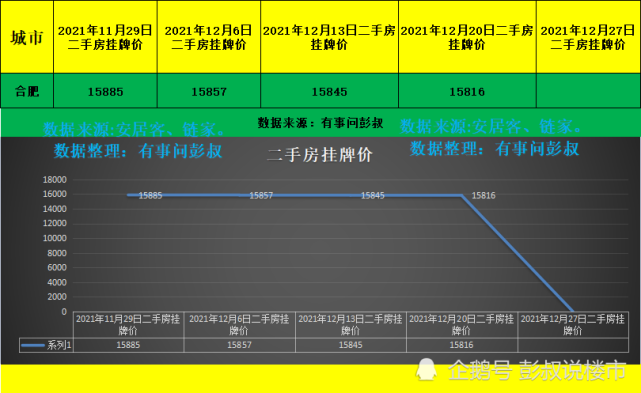
Task: Click the 数据来源：有事问彭叔 black text
Action: (x=320, y=123)
